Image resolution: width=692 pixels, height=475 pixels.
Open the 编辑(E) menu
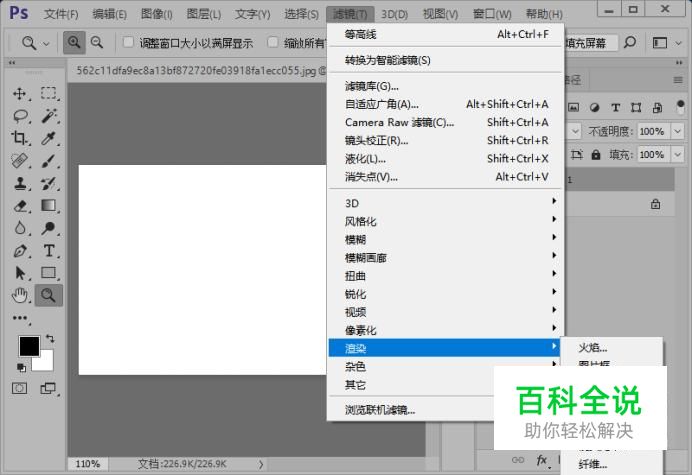[109, 14]
